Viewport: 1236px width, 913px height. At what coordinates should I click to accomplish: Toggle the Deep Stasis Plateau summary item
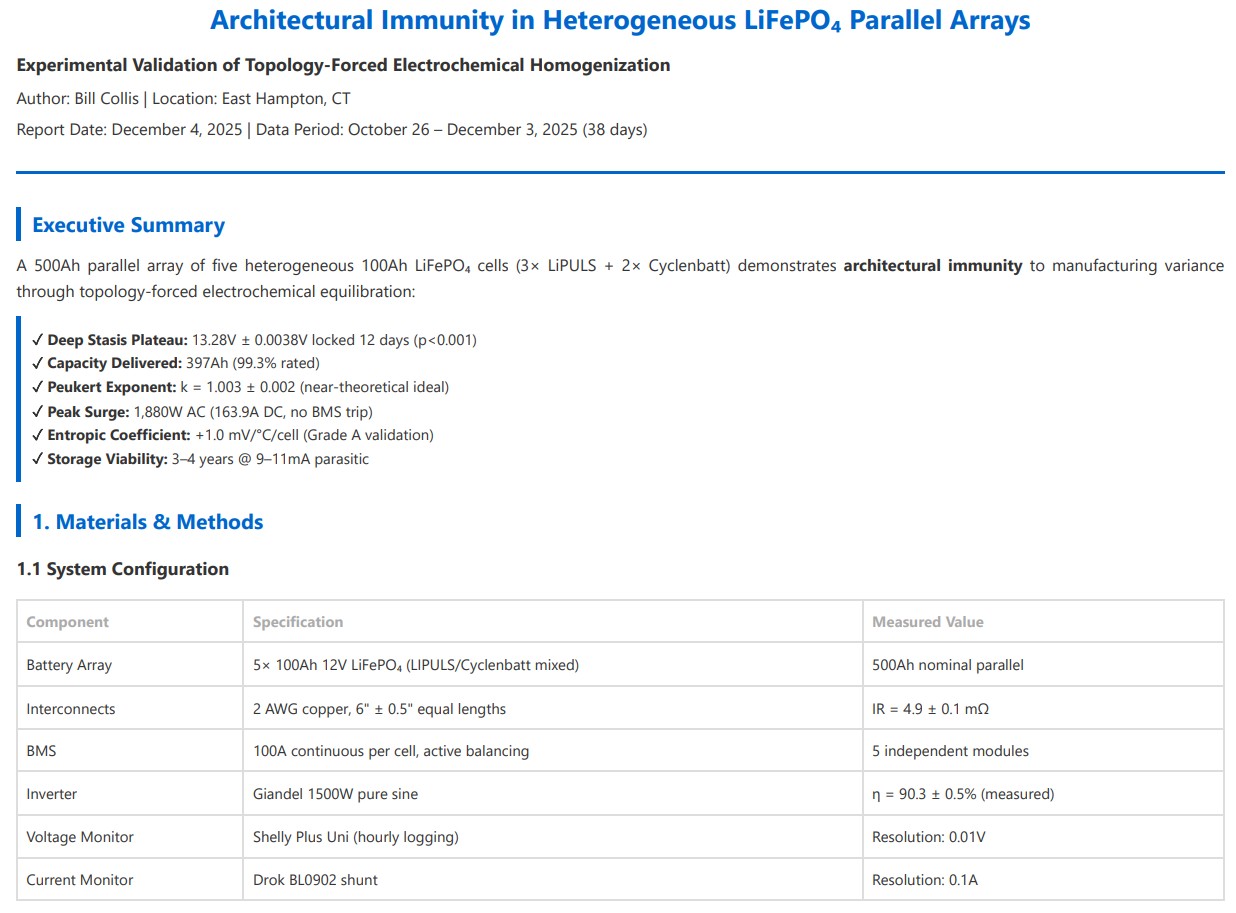click(x=250, y=340)
